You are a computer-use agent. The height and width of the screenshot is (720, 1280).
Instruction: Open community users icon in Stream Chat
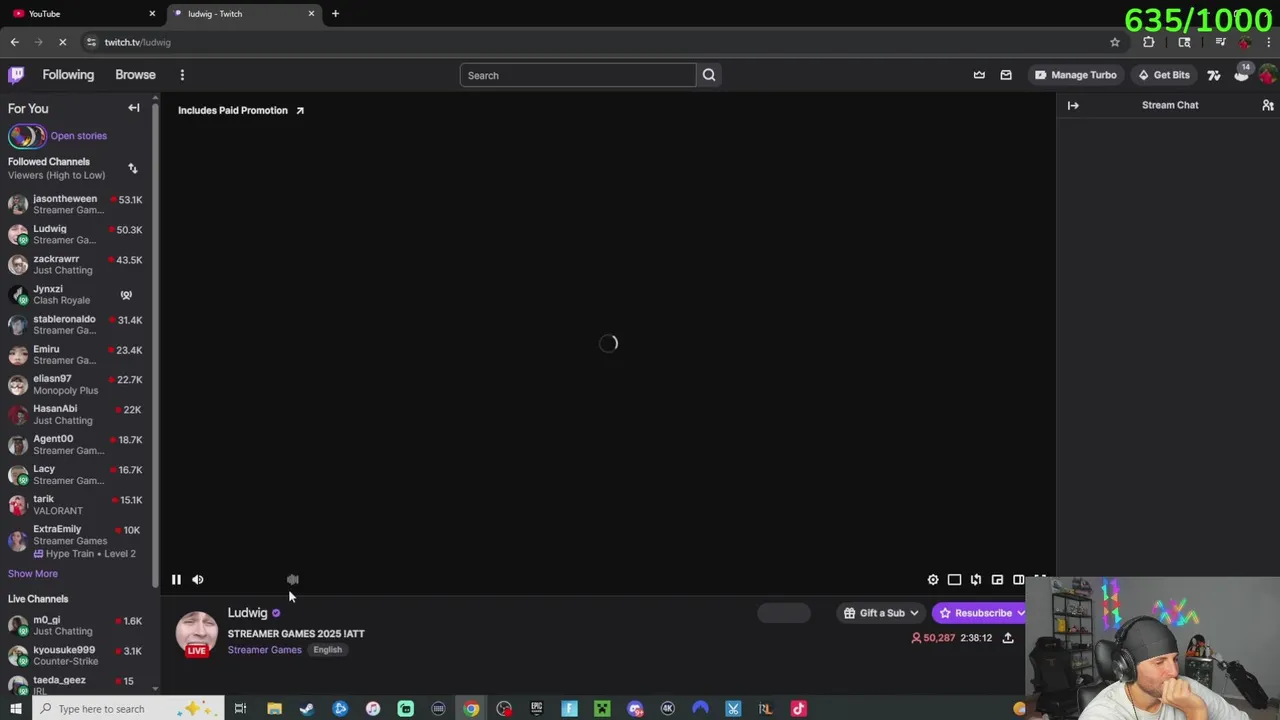1268,105
